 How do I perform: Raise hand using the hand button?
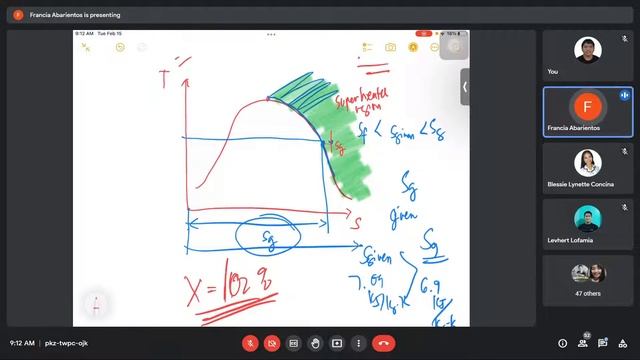315,343
